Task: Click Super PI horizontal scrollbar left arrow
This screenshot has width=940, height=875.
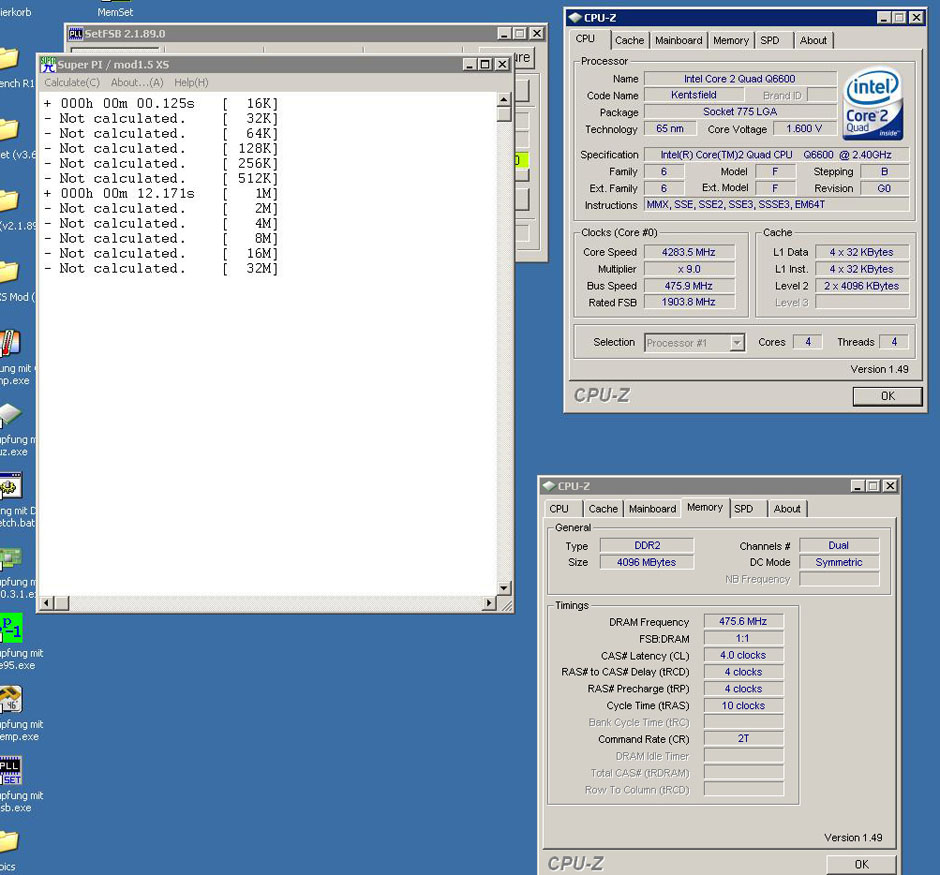Action: [46, 603]
